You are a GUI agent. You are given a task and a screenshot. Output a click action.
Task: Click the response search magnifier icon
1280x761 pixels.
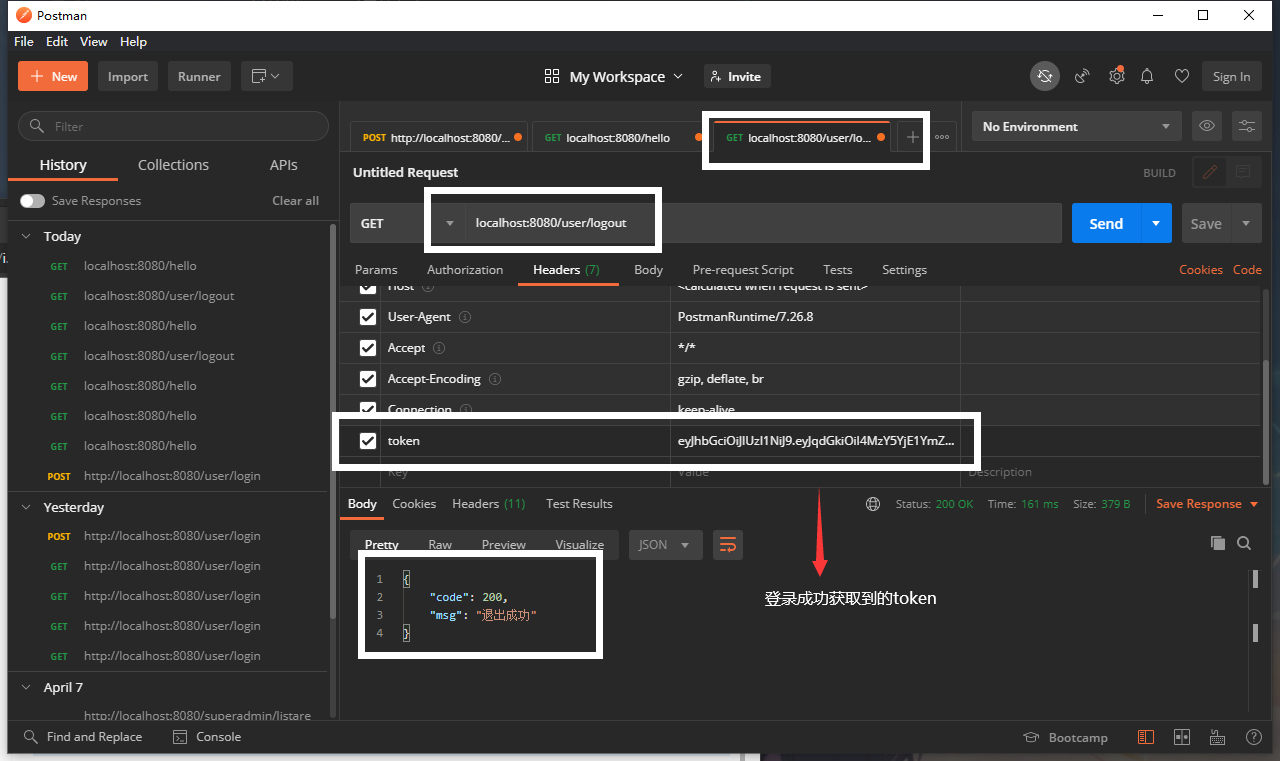(1244, 543)
